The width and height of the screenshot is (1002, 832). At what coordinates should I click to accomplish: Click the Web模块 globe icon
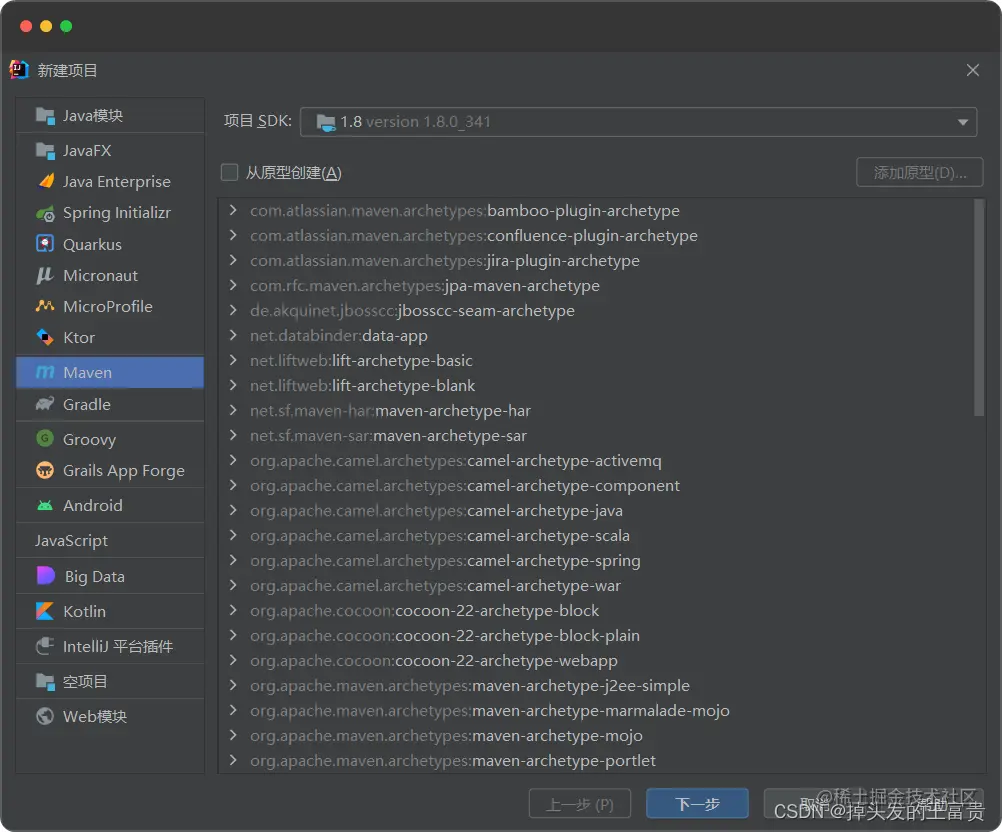tap(45, 716)
